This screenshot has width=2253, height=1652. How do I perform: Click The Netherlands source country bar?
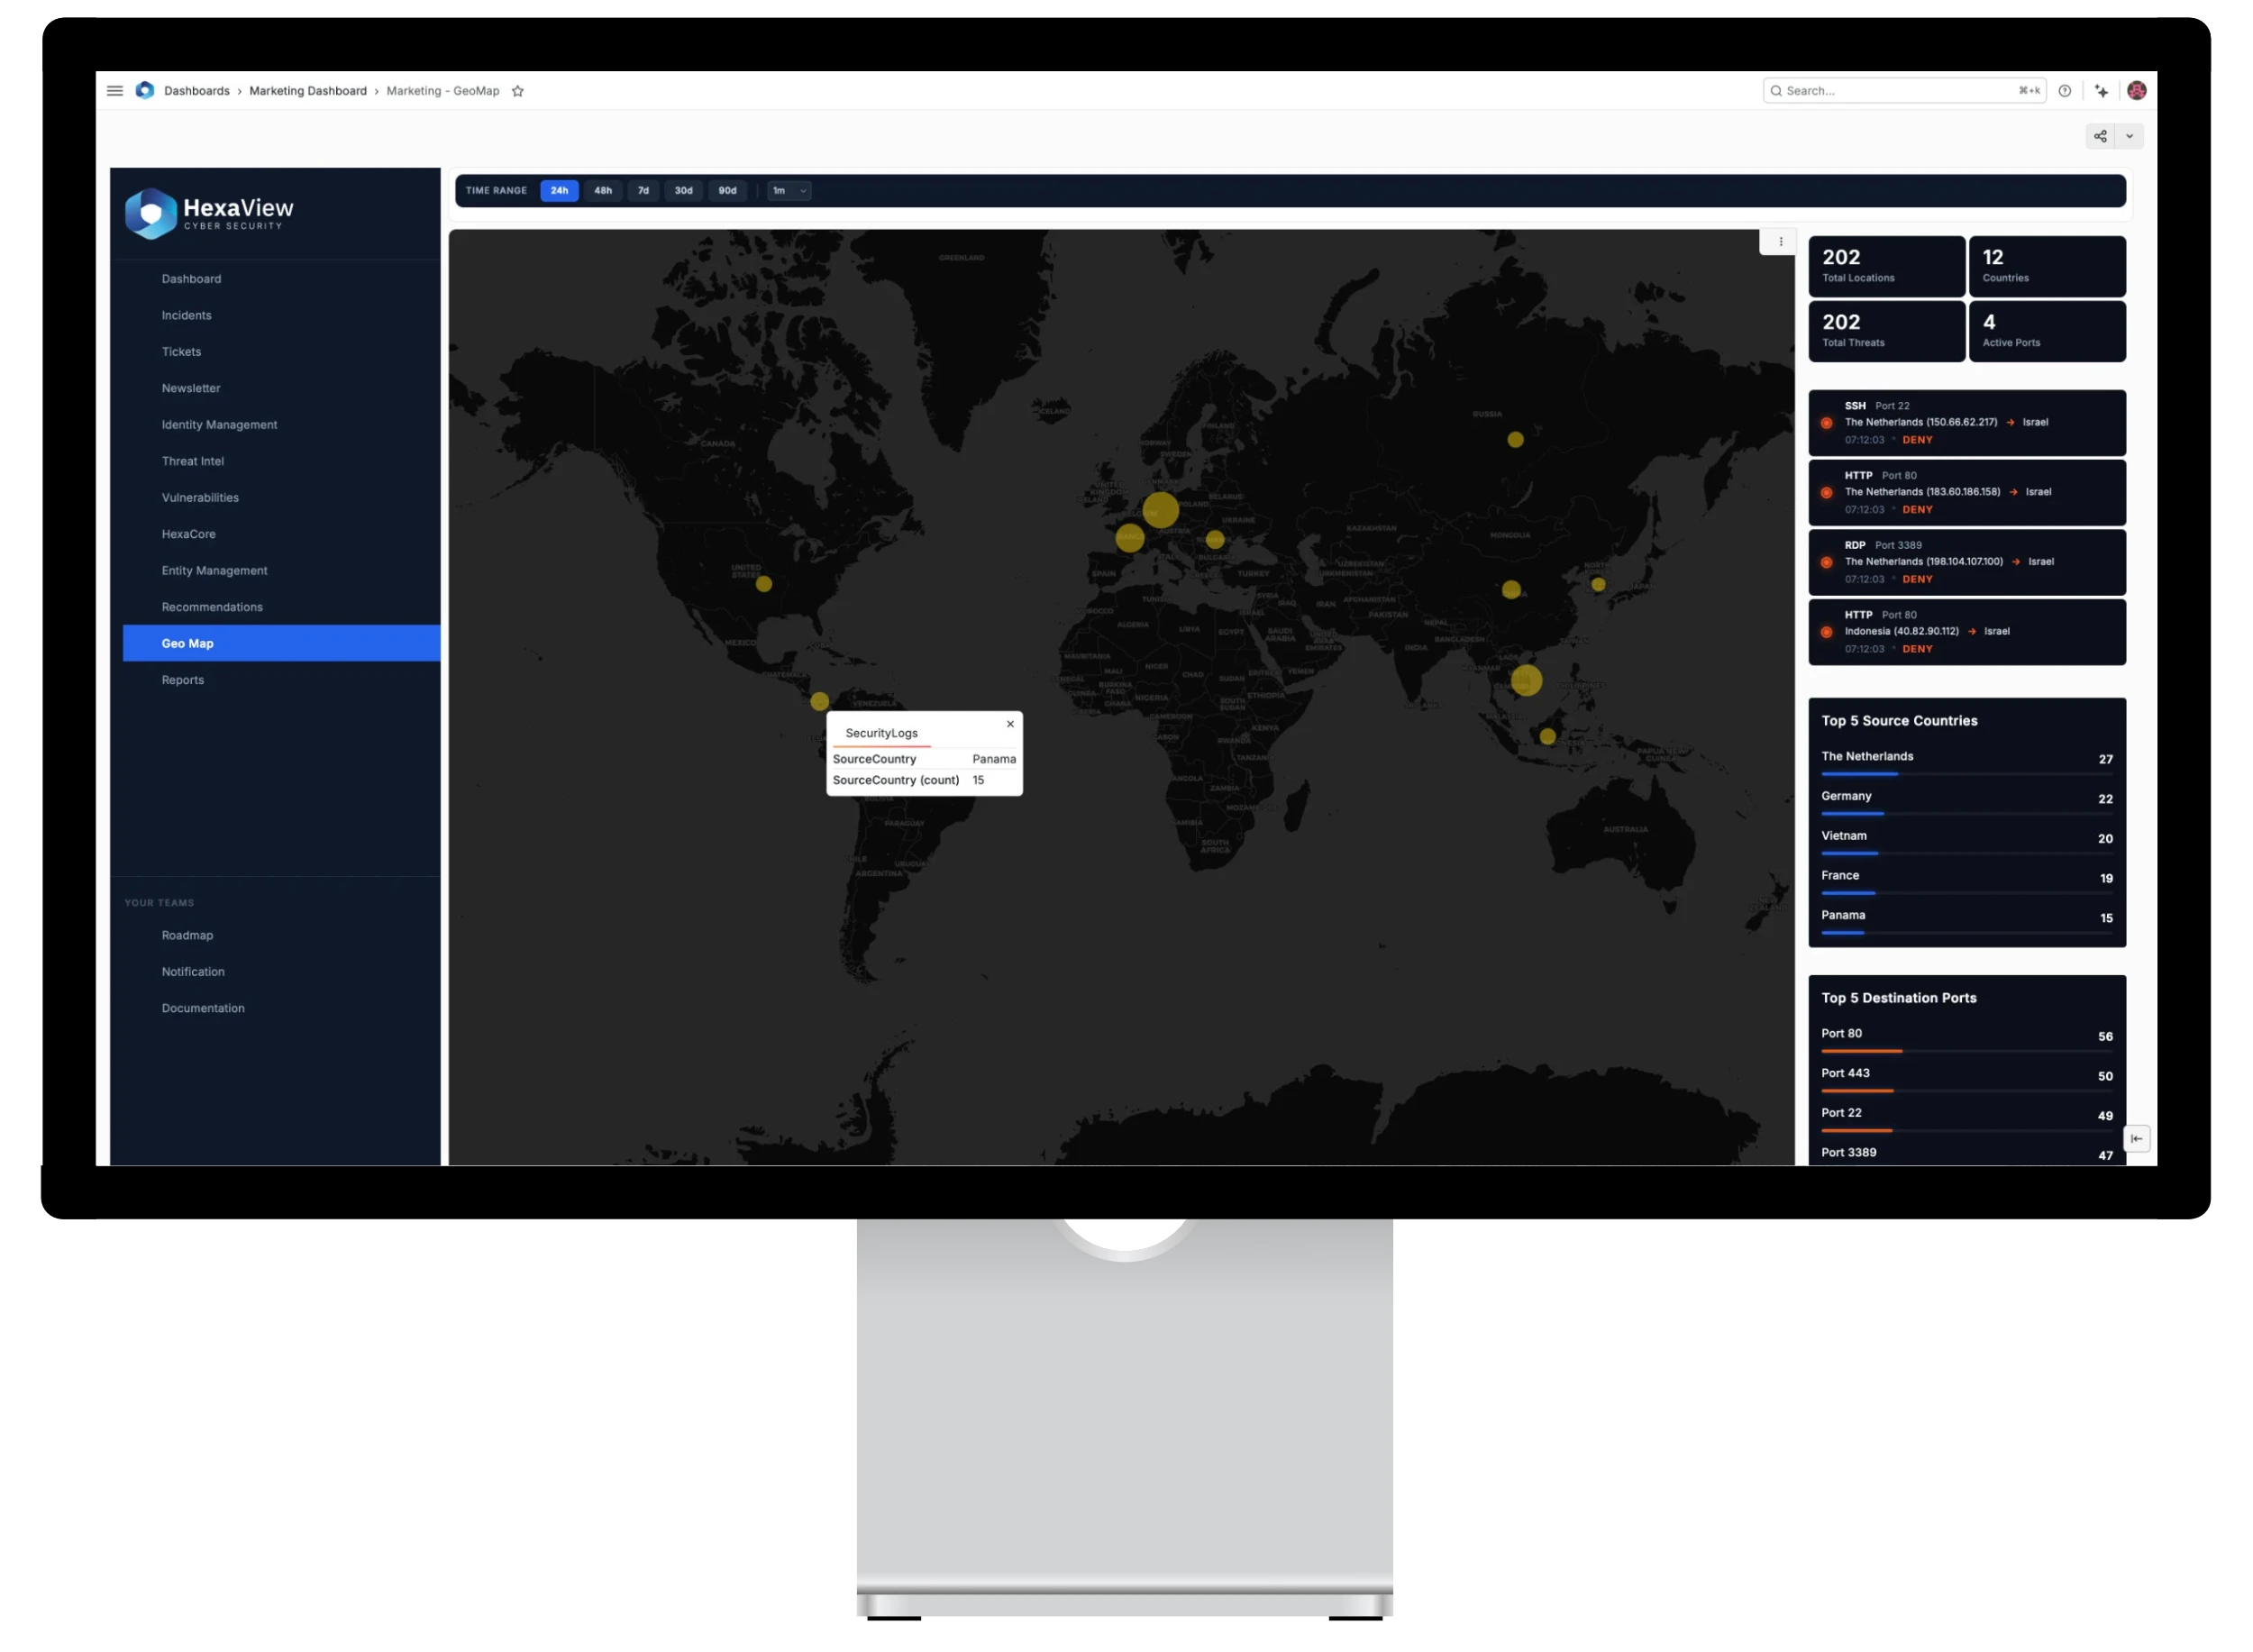(1969, 775)
